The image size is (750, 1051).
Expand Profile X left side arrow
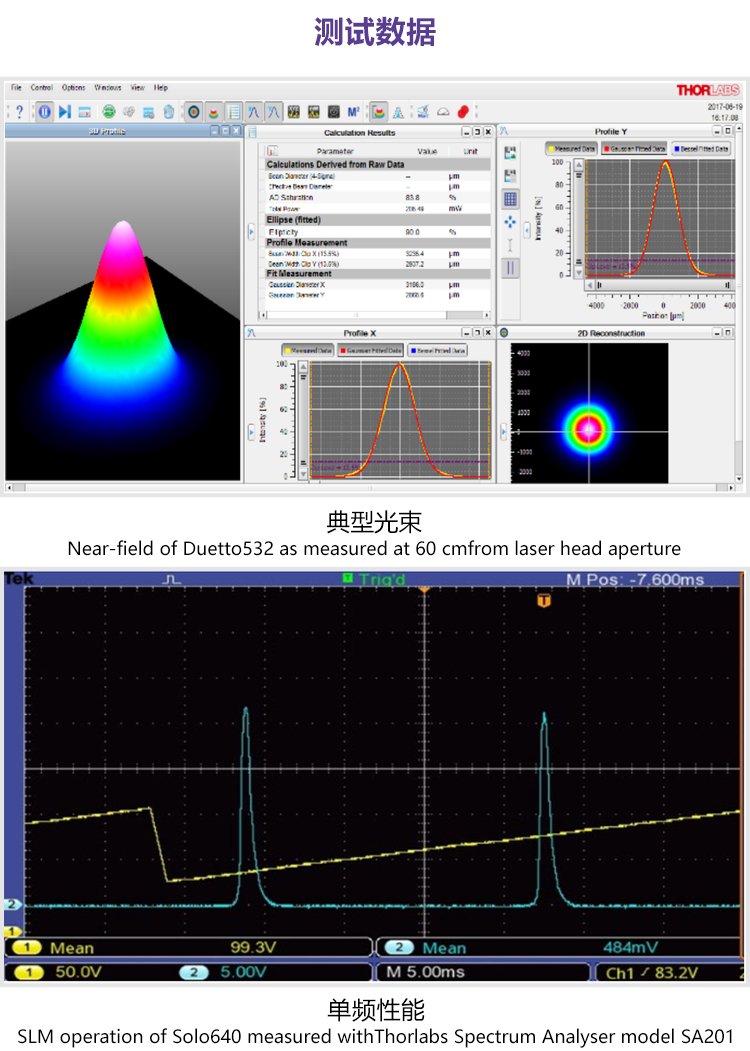251,432
